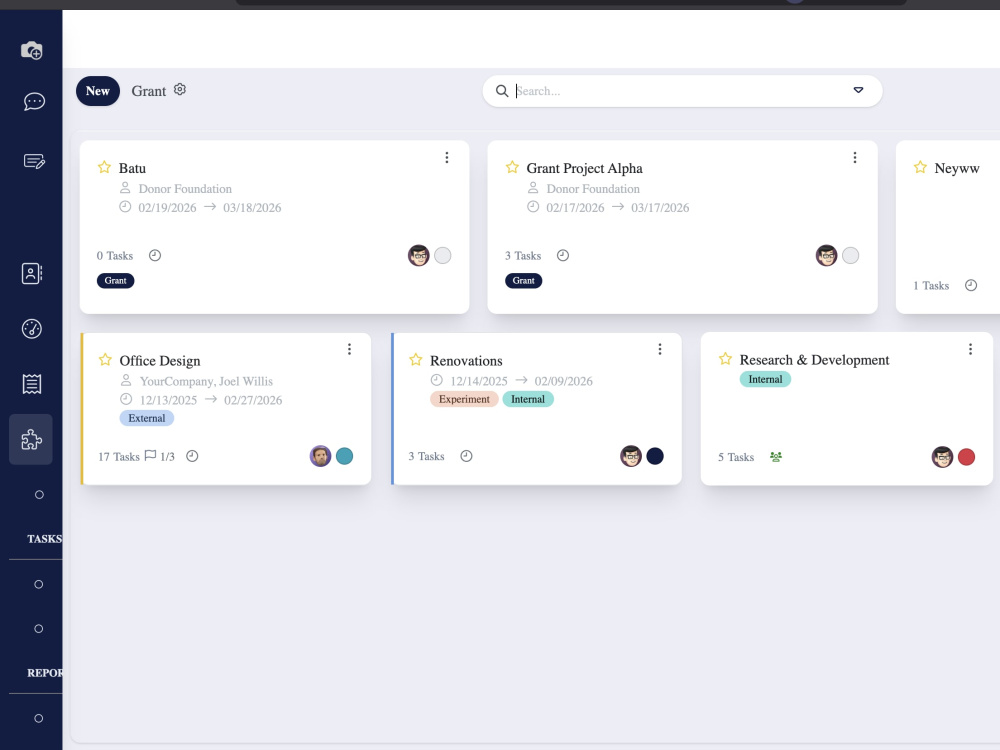The image size is (1000, 750).
Task: Click grey status circle on Grant Project Alpha
Action: 850,255
